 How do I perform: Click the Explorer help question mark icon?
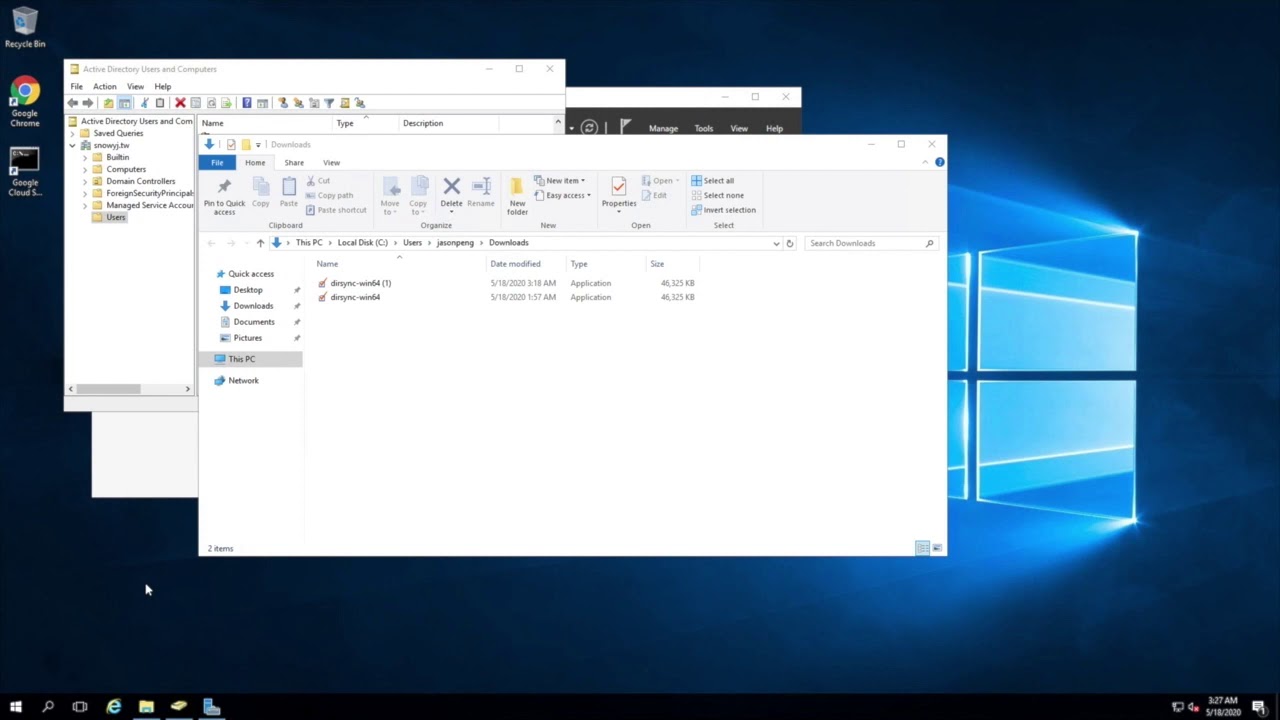click(940, 162)
